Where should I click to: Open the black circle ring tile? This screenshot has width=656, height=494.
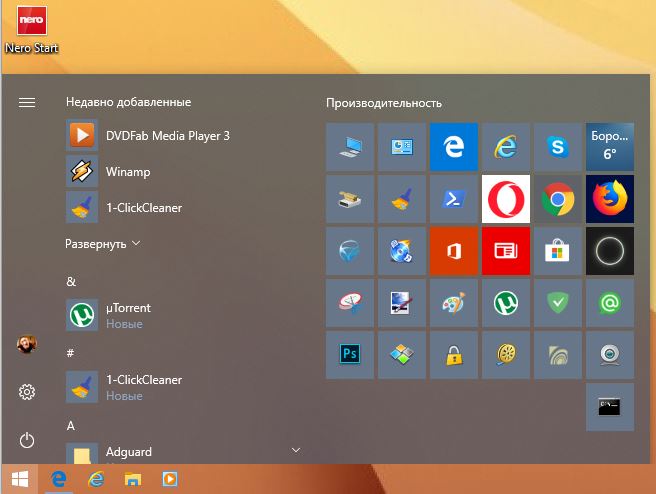pos(610,251)
